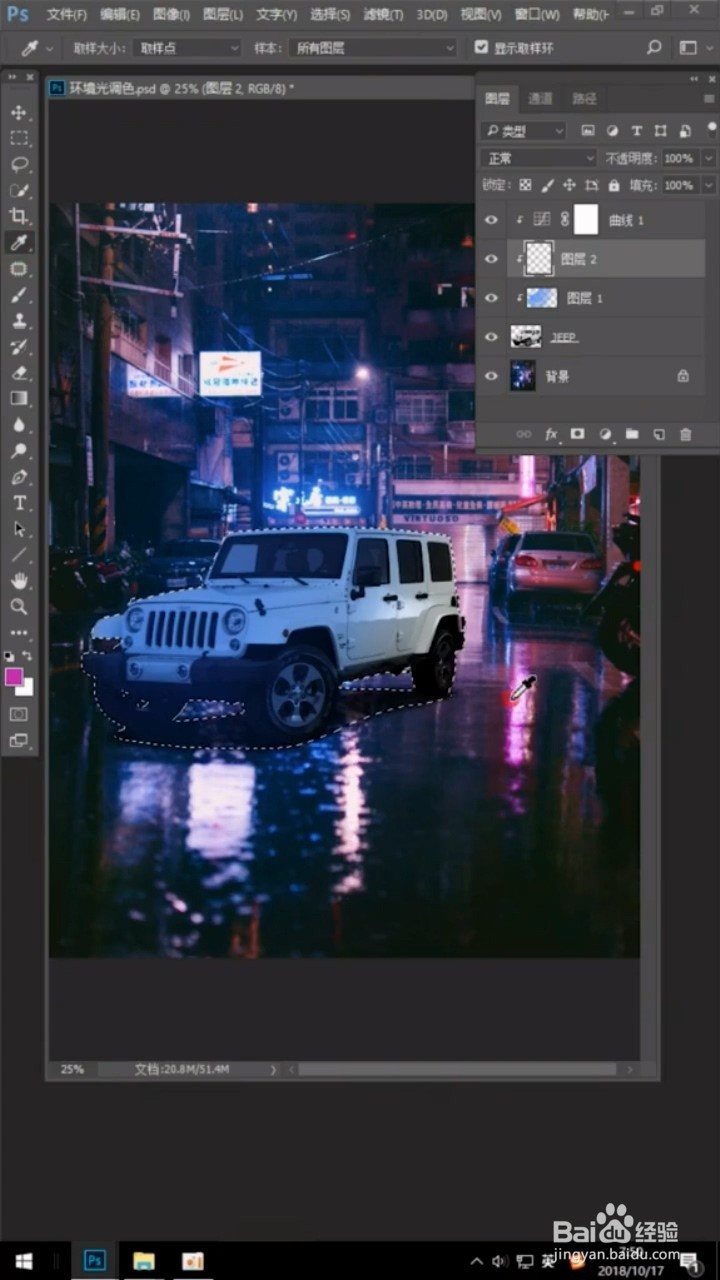The width and height of the screenshot is (720, 1280).
Task: Hide the 背景 layer
Action: 491,376
